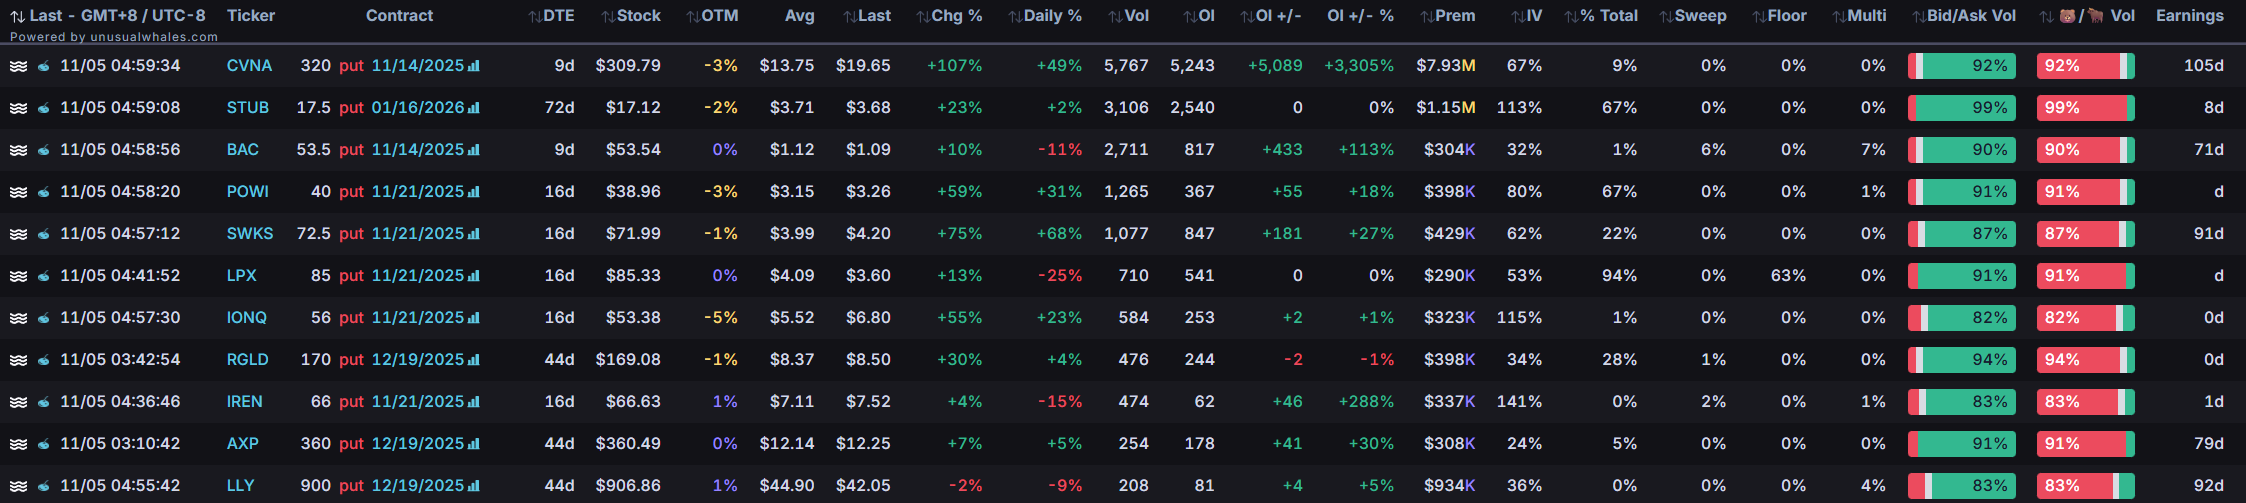This screenshot has height=503, width=2246.
Task: Click the 11/05 03:10:42 timestamp in AXP row
Action: 120,444
